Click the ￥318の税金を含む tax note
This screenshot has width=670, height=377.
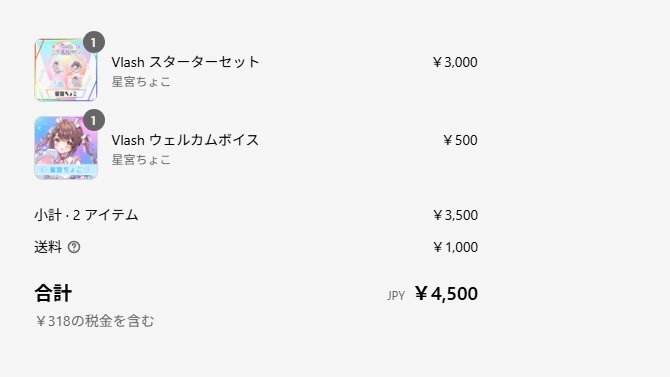point(95,321)
